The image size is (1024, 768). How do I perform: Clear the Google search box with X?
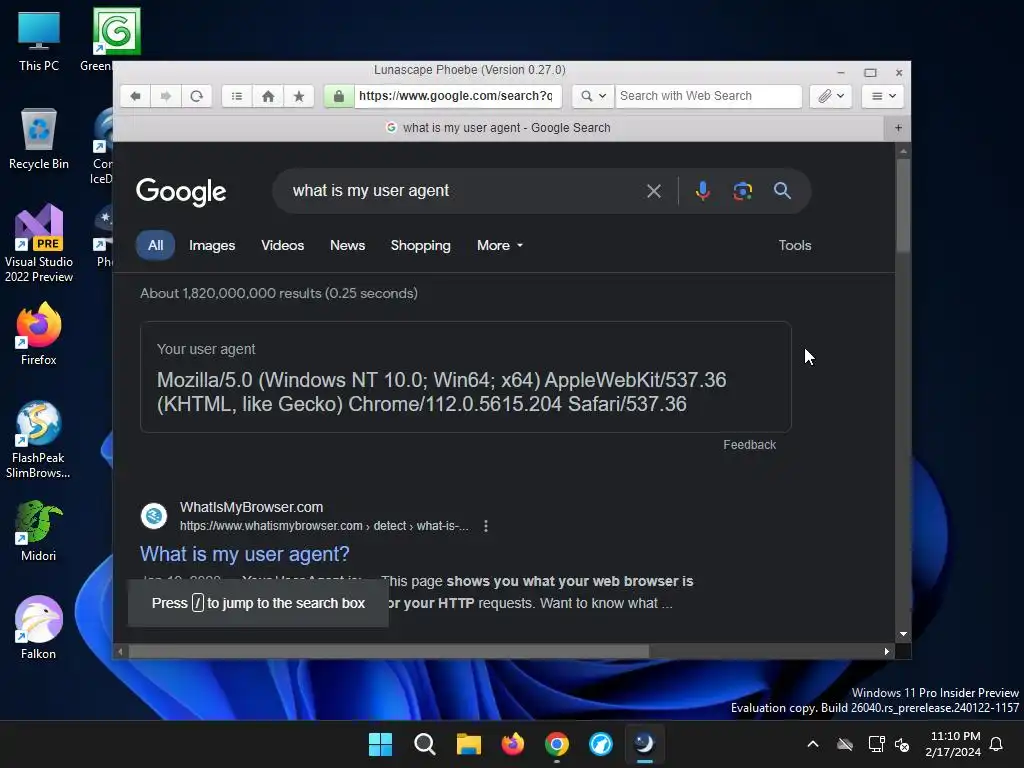(654, 191)
